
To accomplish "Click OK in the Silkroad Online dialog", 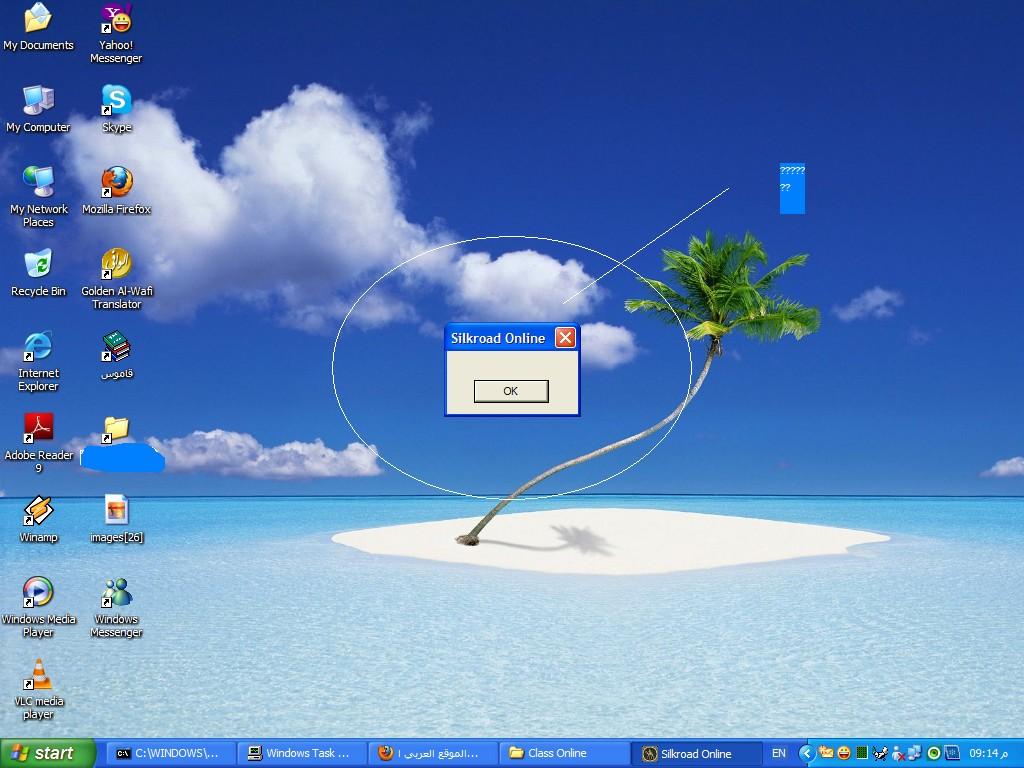I will tap(510, 391).
